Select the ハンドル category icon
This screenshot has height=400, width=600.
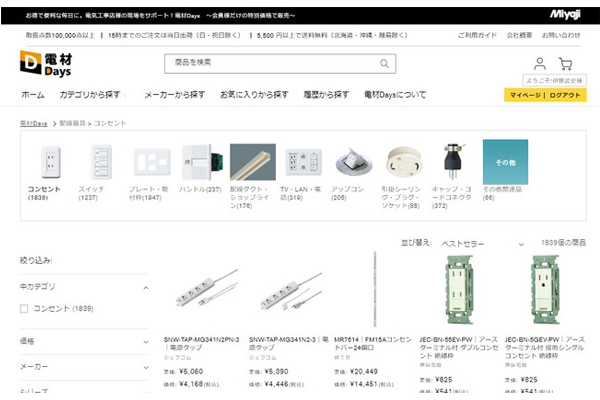coord(198,160)
